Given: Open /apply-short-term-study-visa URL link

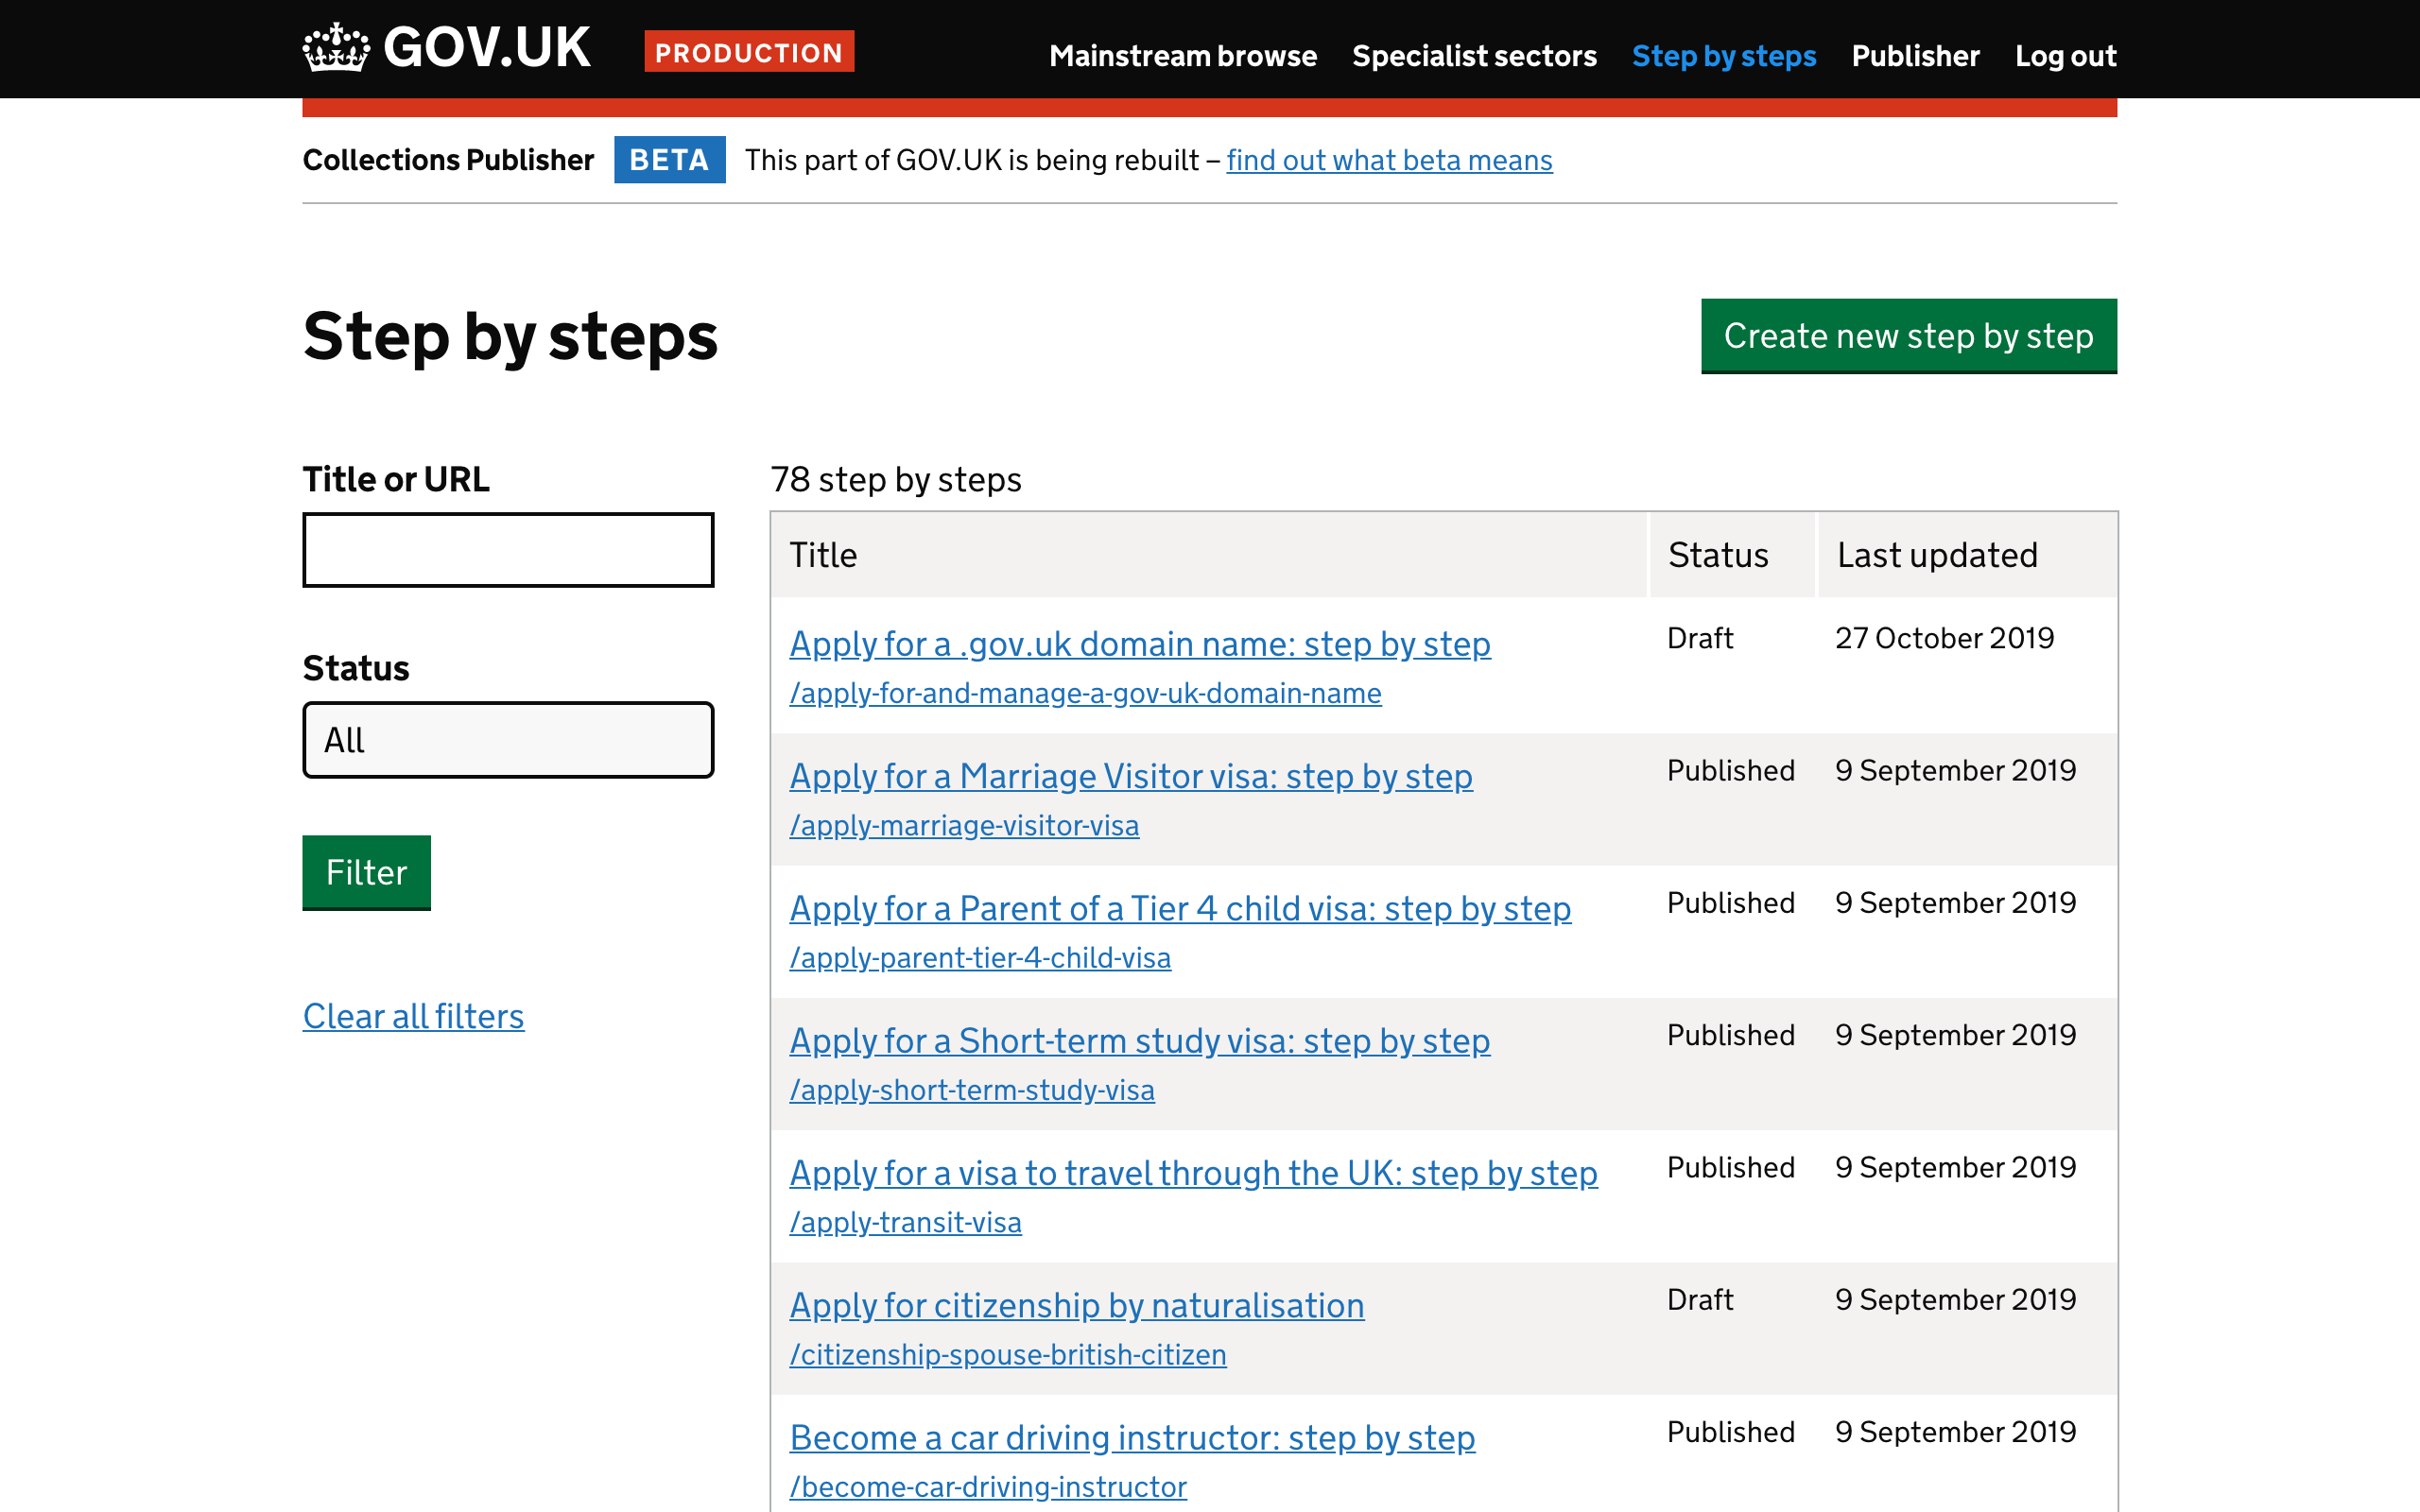Looking at the screenshot, I should [x=972, y=1090].
